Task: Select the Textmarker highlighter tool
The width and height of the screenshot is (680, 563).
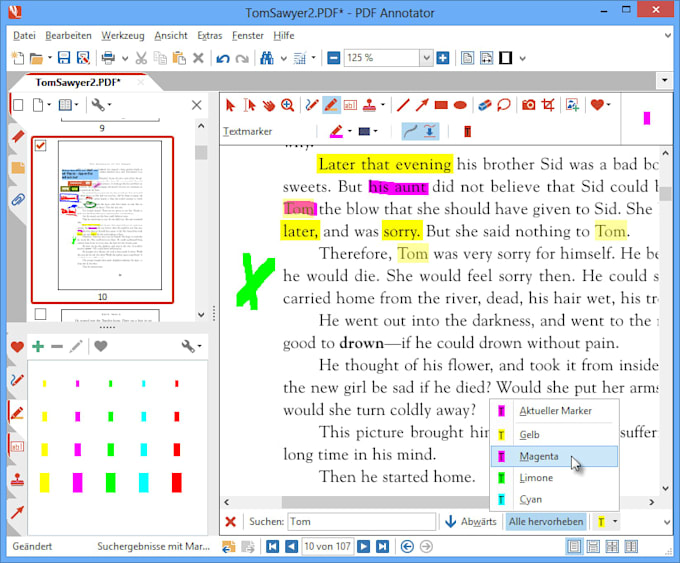Action: pyautogui.click(x=331, y=105)
